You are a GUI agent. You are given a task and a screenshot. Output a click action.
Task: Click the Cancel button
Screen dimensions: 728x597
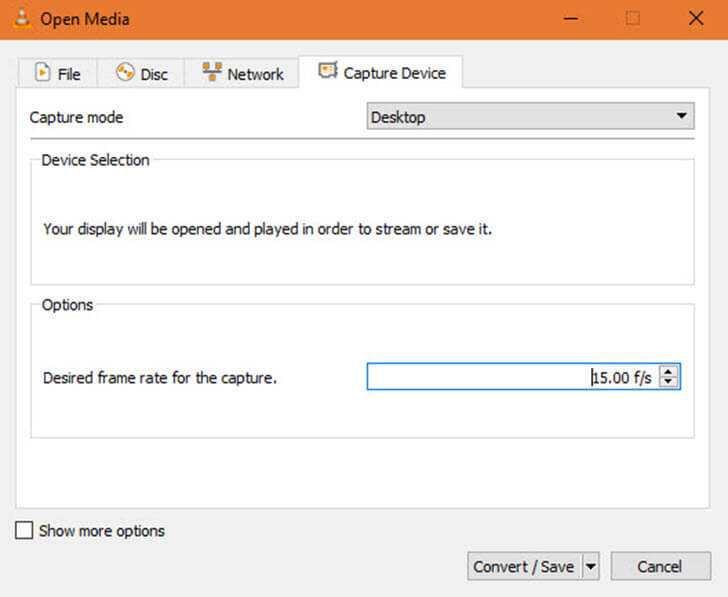click(660, 566)
